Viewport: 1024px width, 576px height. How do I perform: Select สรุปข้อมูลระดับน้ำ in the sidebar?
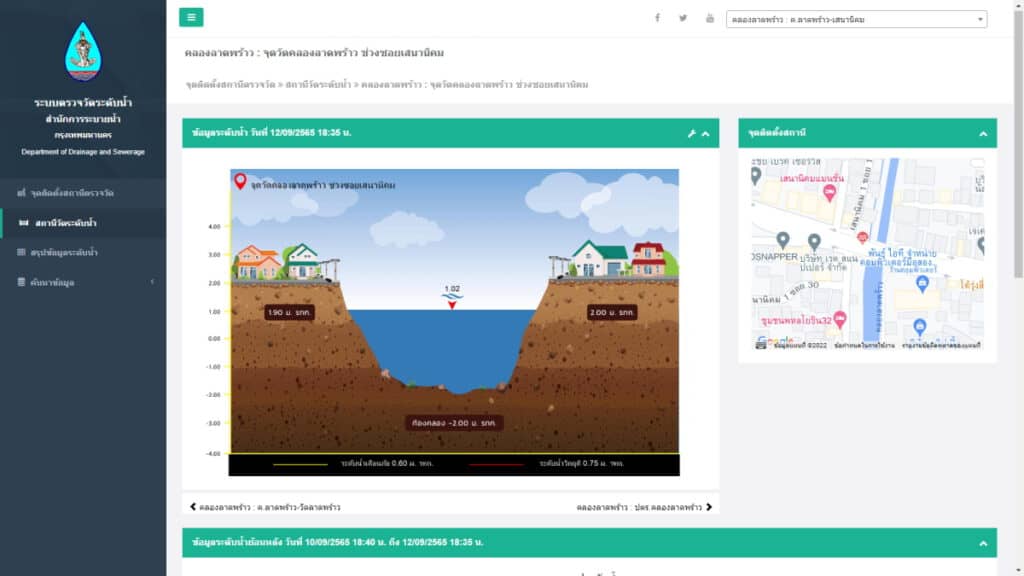click(x=64, y=252)
